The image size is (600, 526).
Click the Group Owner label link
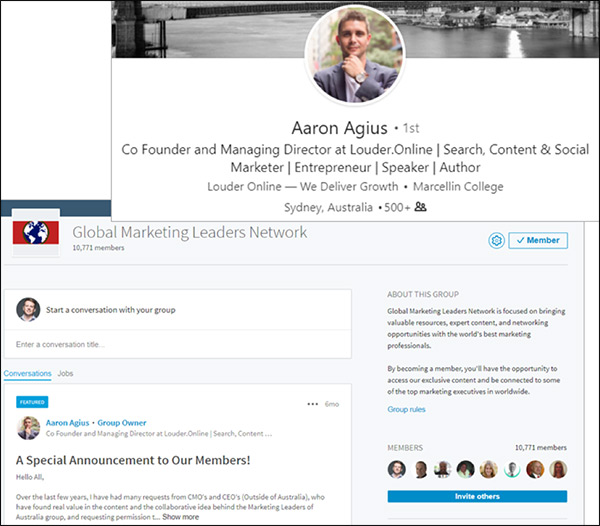(122, 423)
